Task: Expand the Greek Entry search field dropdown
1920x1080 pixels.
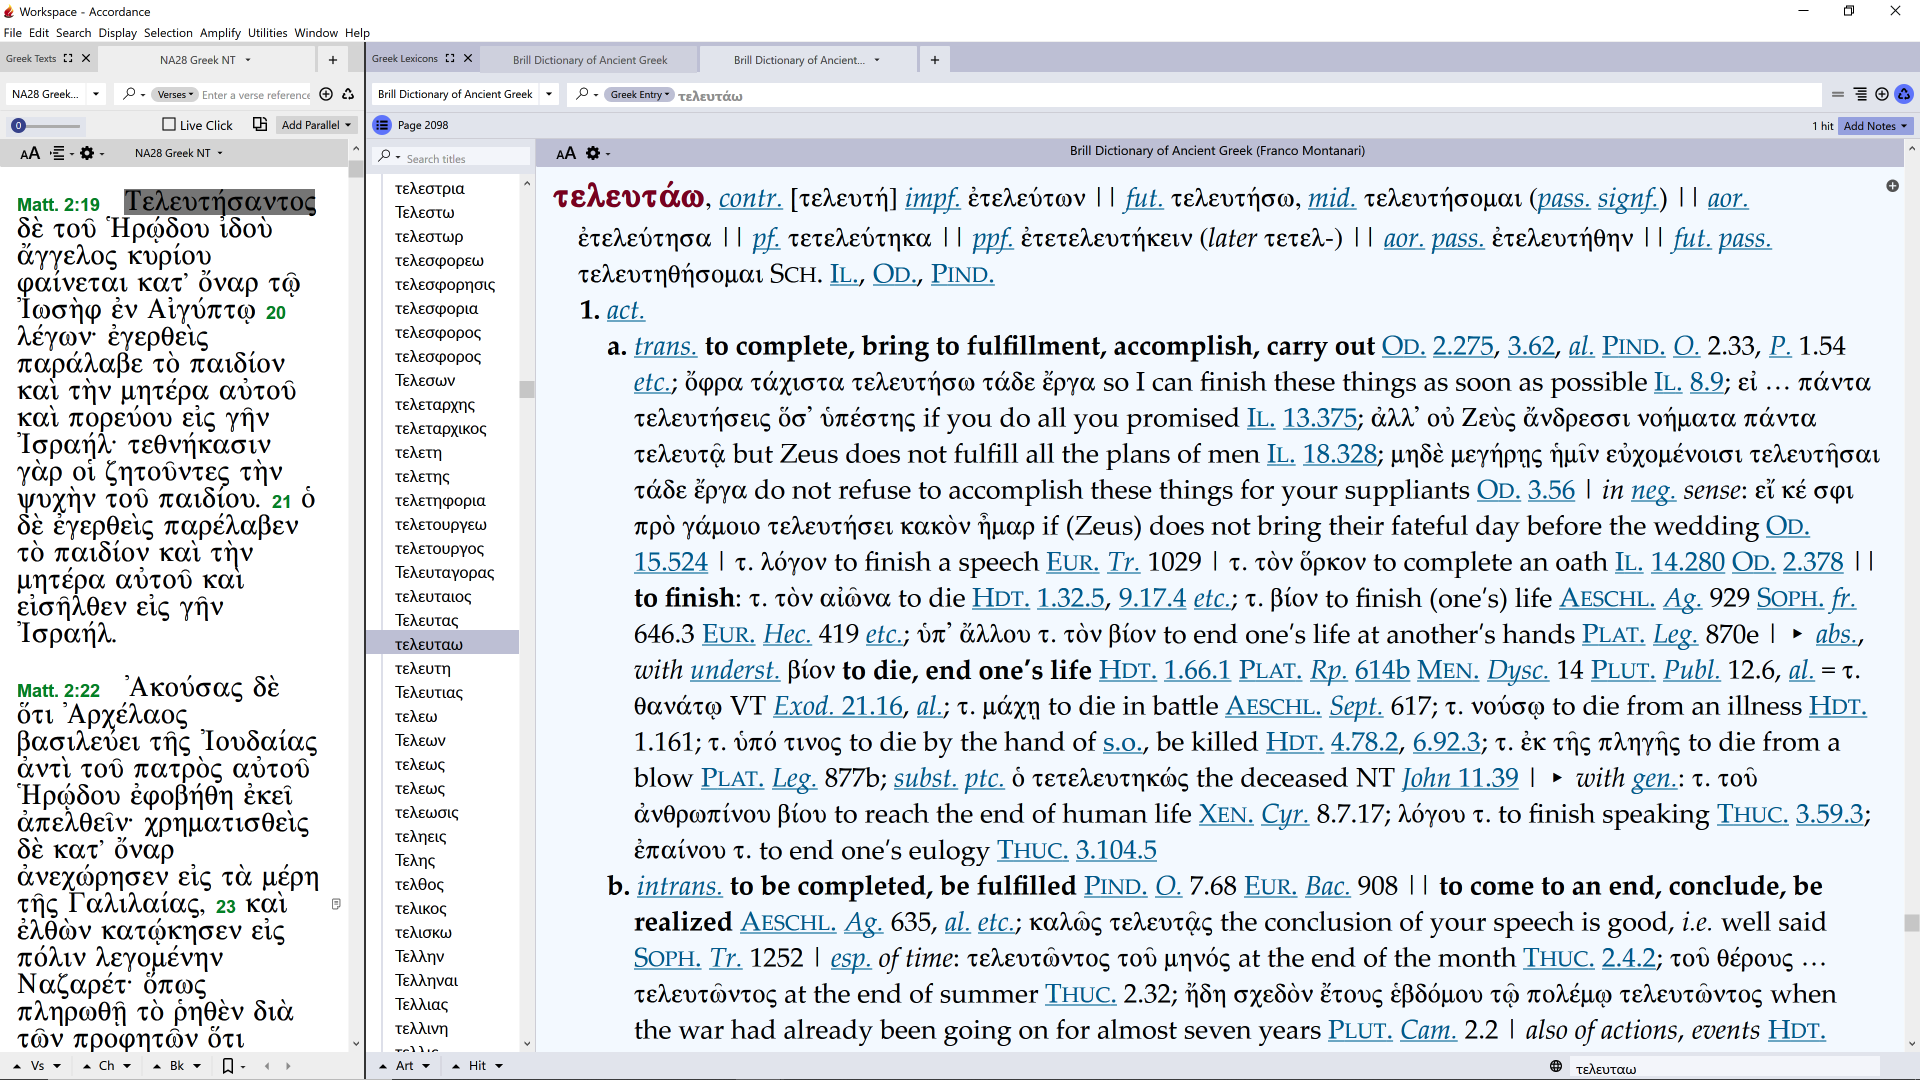Action: (640, 95)
